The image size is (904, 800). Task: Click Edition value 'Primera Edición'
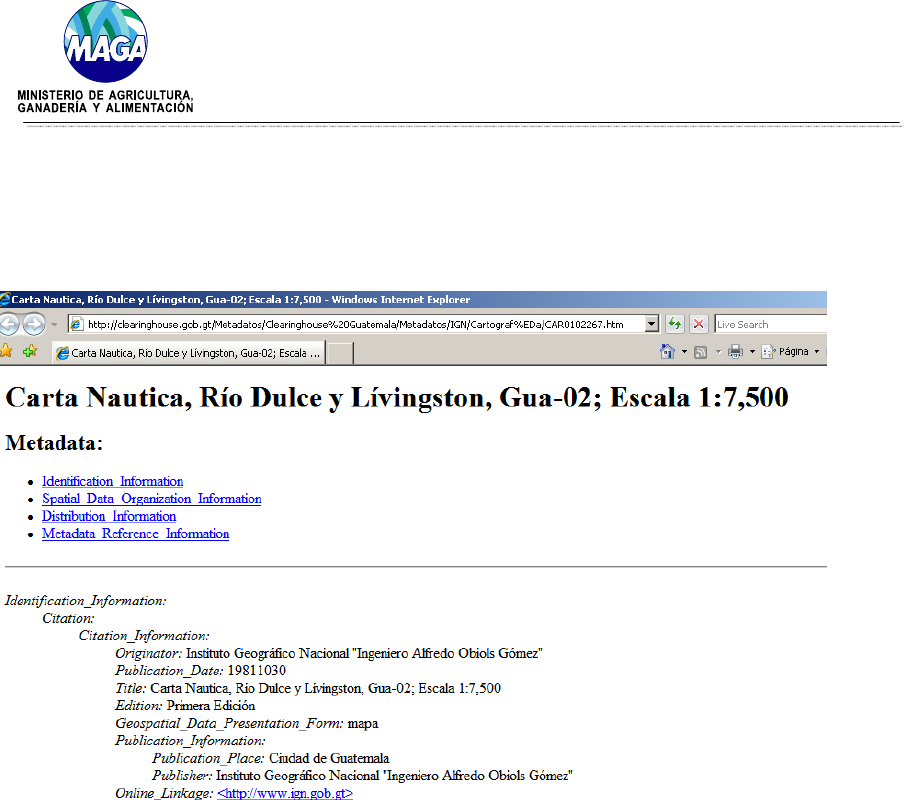coord(211,705)
